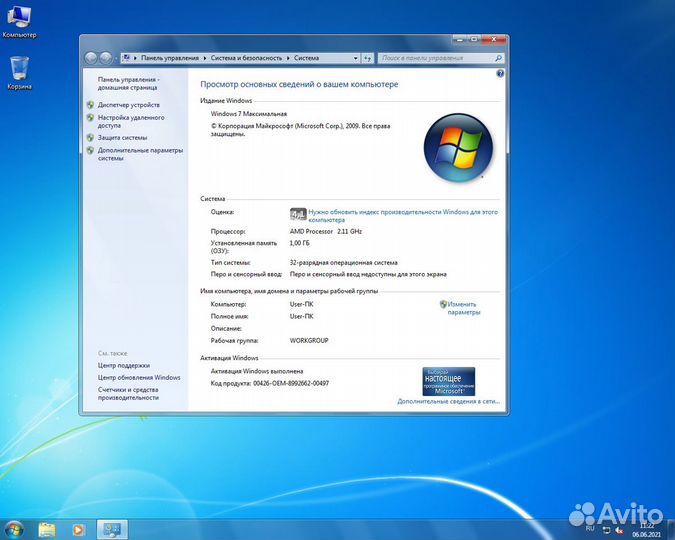
Task: Refresh the address bar view
Action: pyautogui.click(x=367, y=58)
